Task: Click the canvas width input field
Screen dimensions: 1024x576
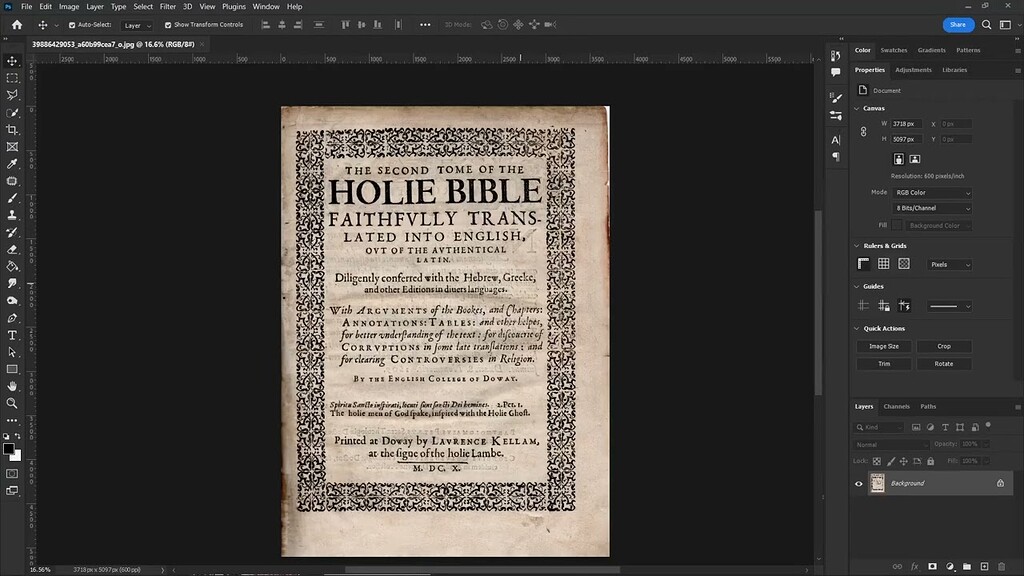Action: pos(905,123)
